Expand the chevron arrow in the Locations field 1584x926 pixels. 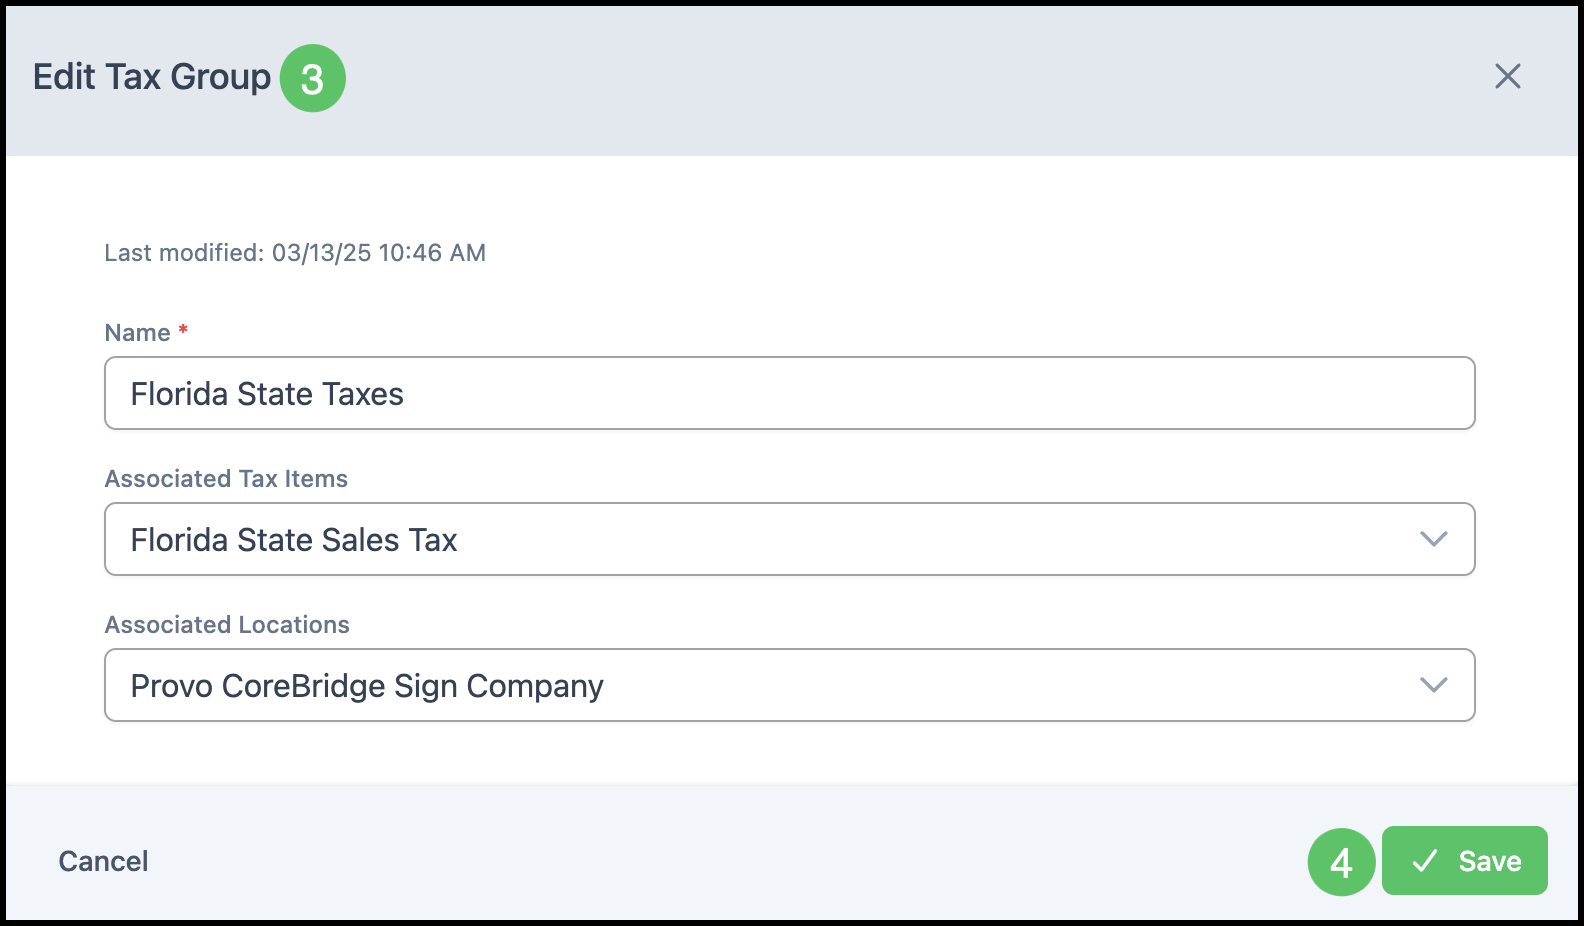click(x=1433, y=685)
